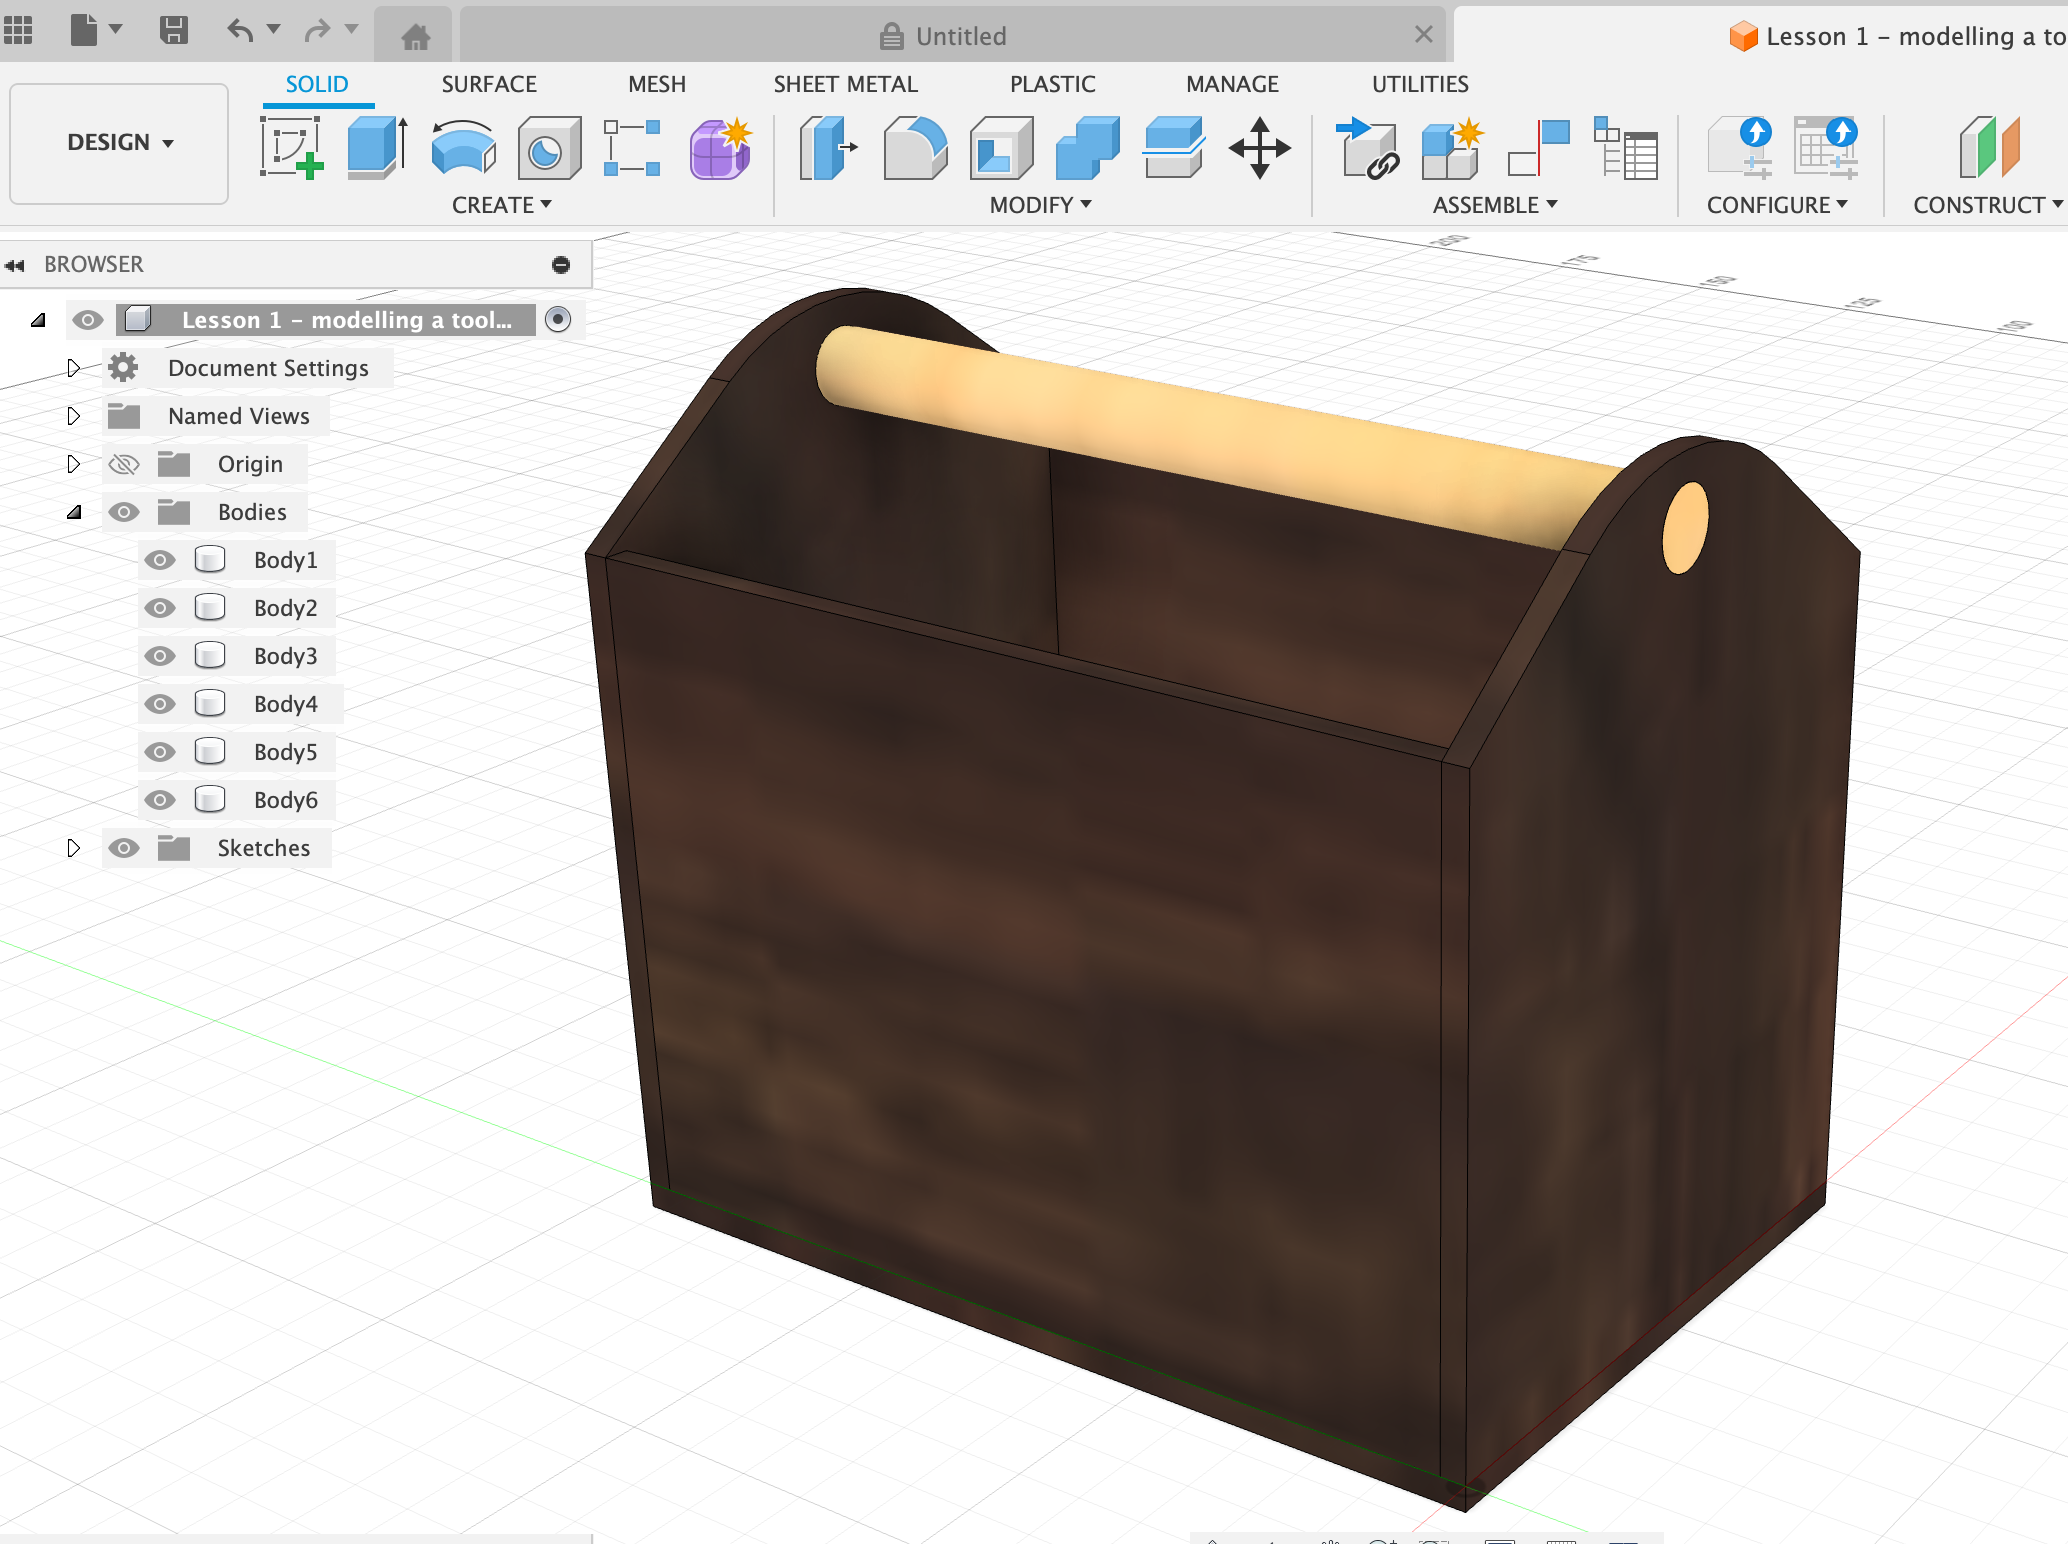This screenshot has height=1544, width=2068.
Task: Select the Revolve tool
Action: pyautogui.click(x=463, y=147)
